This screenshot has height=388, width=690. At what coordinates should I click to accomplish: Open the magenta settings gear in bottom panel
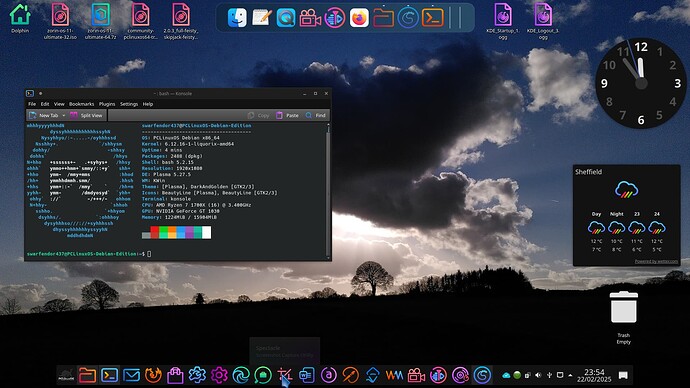pos(219,375)
